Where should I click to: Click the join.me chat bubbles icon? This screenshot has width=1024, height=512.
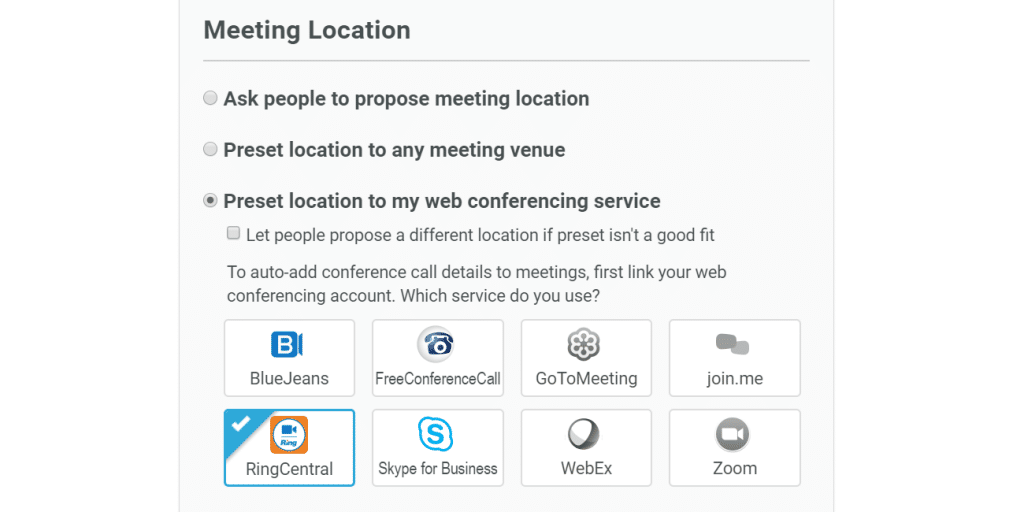click(734, 345)
